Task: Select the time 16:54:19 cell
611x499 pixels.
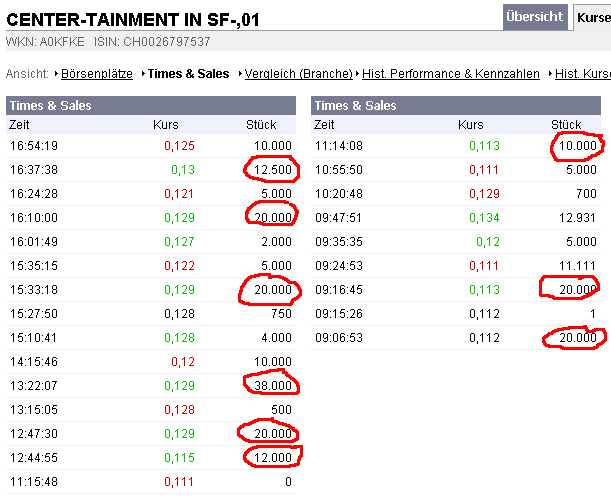Action: click(34, 146)
